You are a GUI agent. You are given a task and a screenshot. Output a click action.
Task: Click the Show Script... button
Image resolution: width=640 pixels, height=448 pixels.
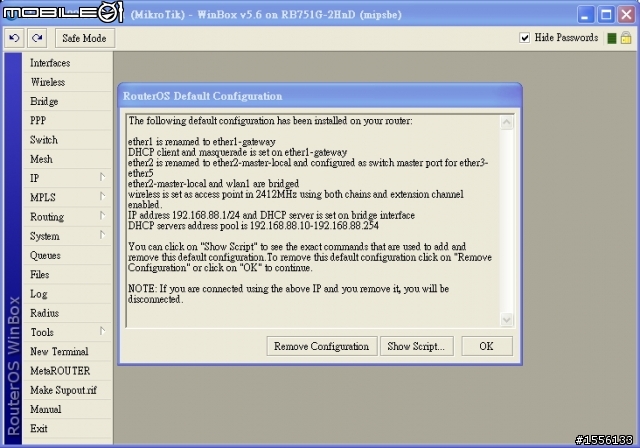pyautogui.click(x=416, y=346)
